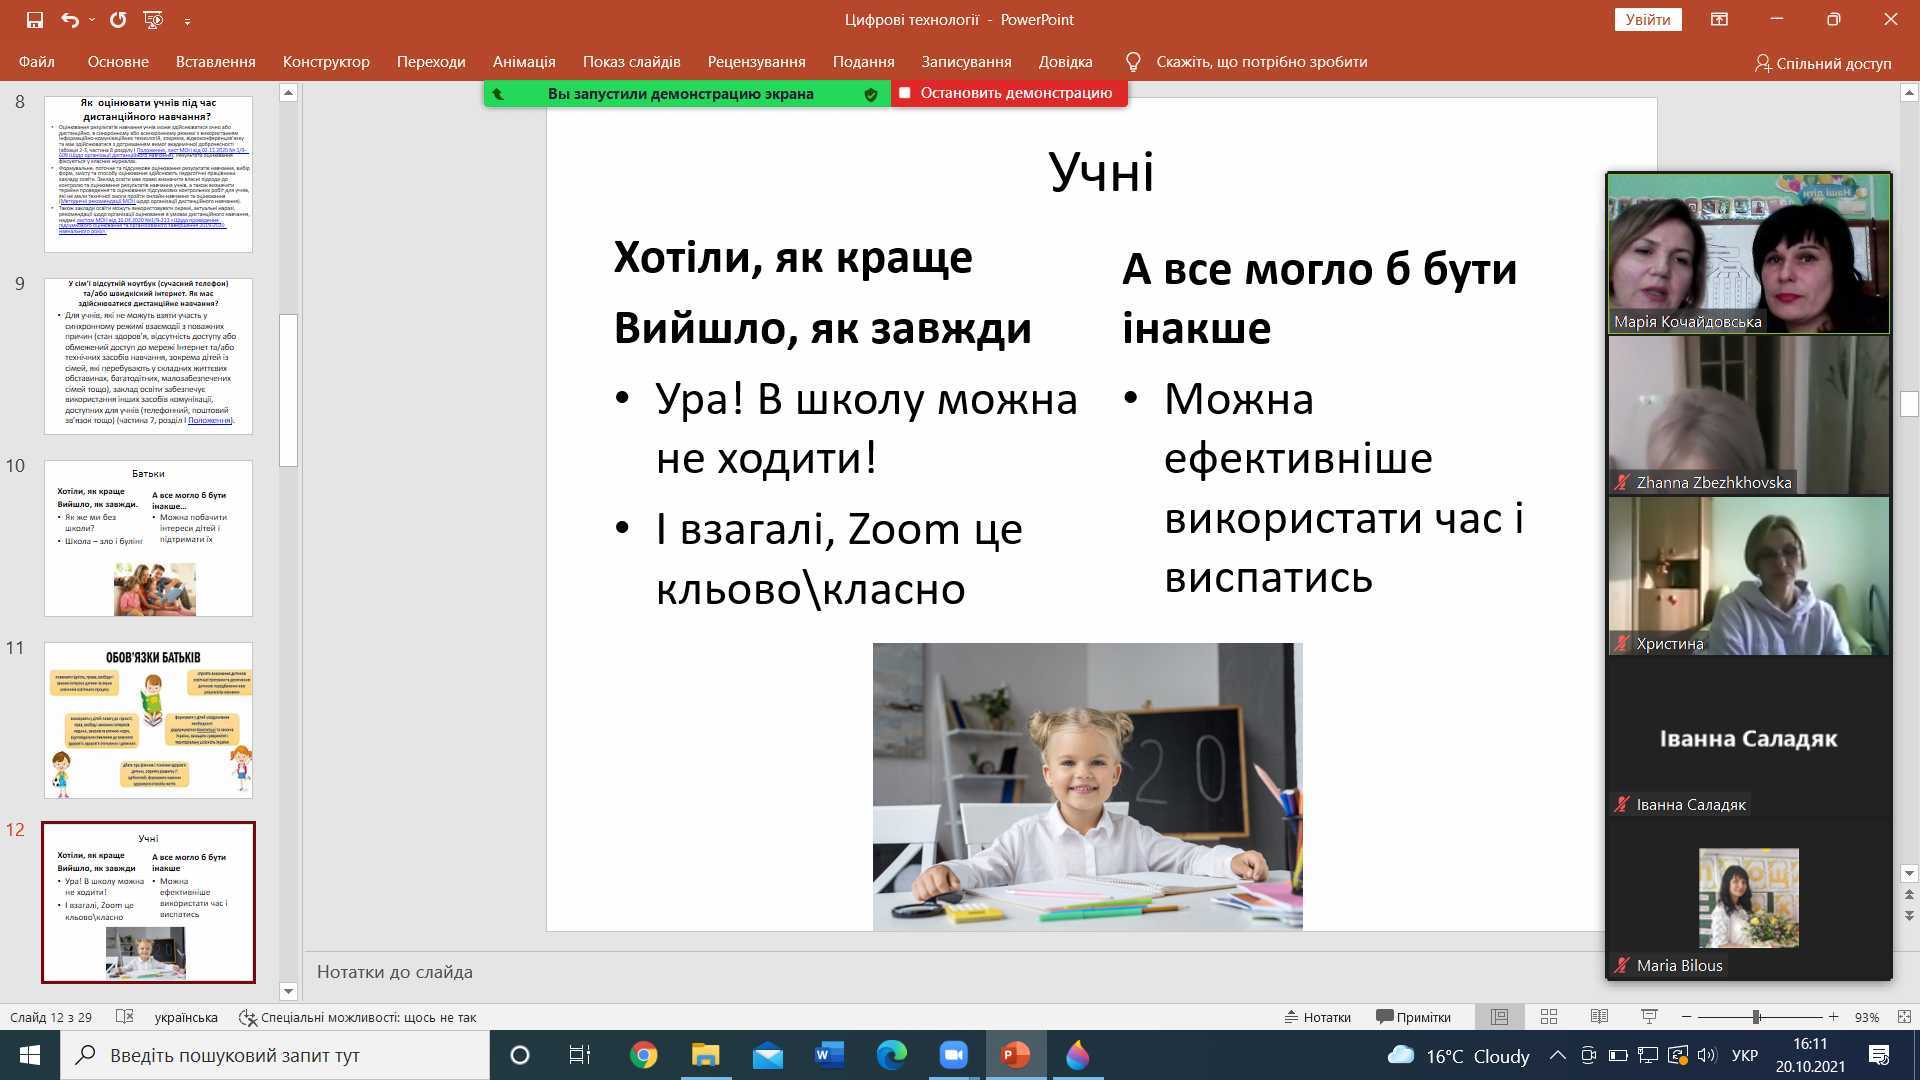Open Customize Quick Access Toolbar dropdown
1920x1080 pixels.
[x=187, y=20]
